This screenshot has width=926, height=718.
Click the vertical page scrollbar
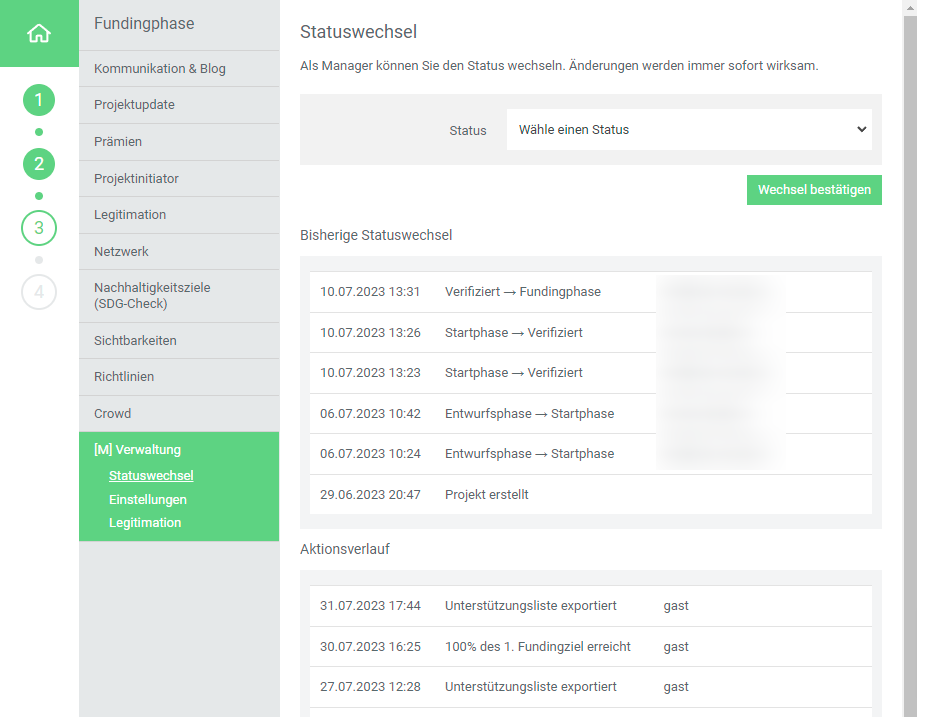pyautogui.click(x=910, y=360)
